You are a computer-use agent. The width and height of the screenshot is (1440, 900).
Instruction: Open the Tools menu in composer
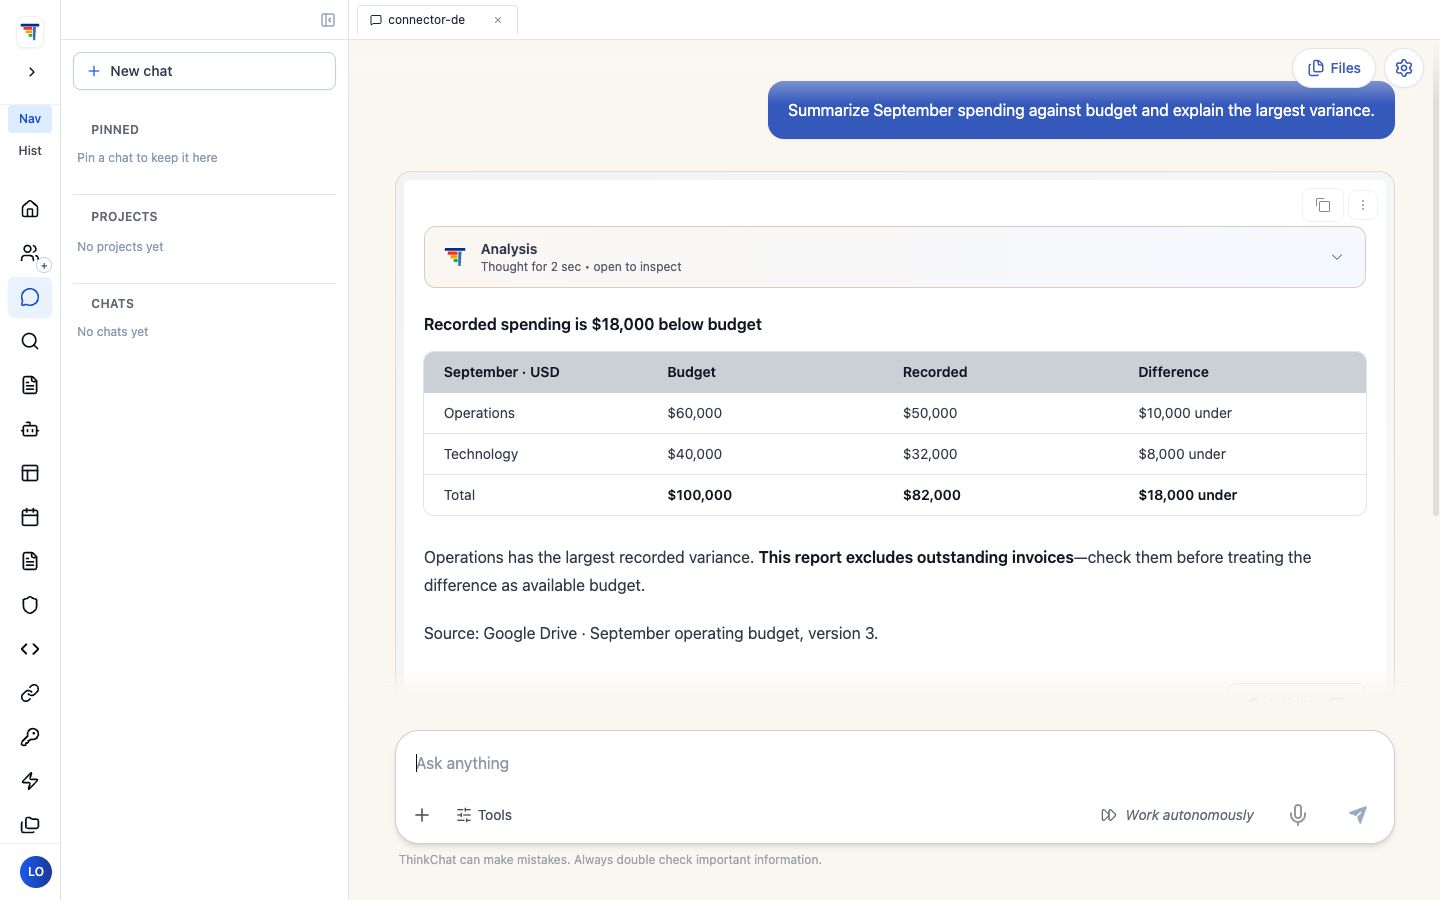point(484,815)
